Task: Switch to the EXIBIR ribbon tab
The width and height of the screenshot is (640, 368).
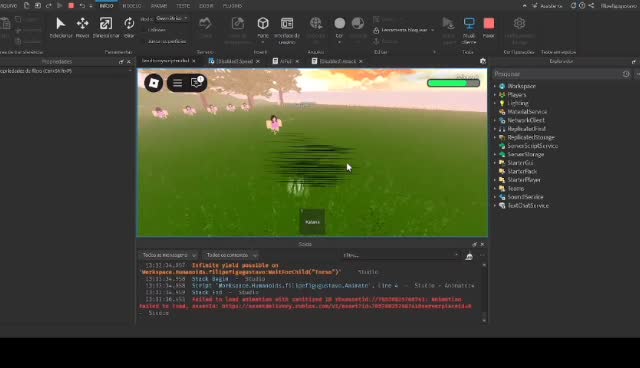Action: [x=206, y=6]
